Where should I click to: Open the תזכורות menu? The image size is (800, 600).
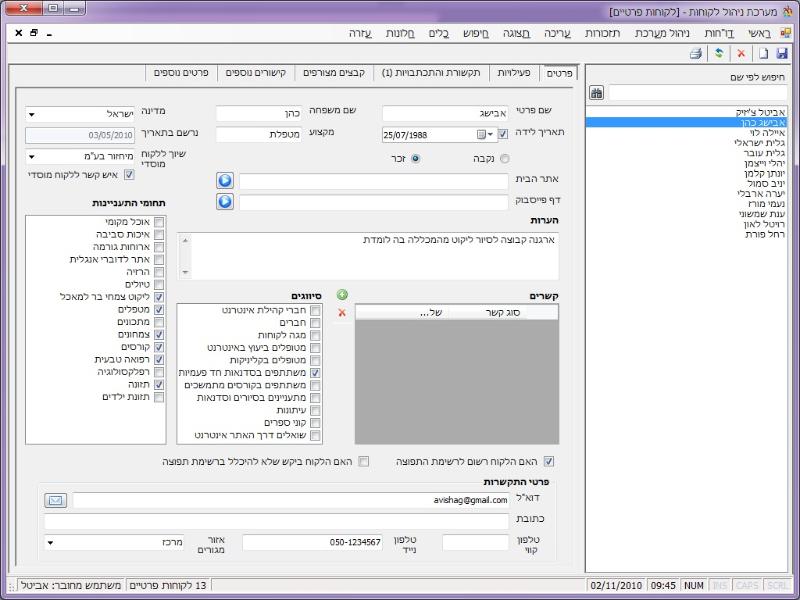[x=603, y=34]
